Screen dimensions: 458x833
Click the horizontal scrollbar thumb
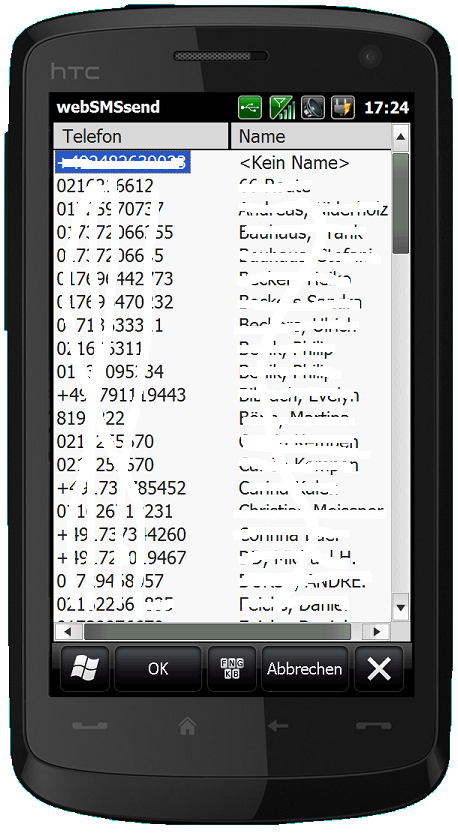click(x=217, y=631)
